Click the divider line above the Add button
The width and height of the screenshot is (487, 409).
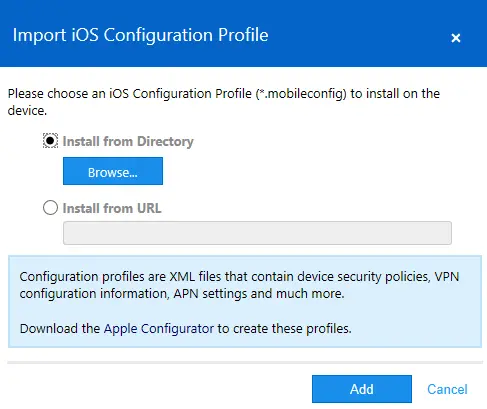click(x=245, y=362)
